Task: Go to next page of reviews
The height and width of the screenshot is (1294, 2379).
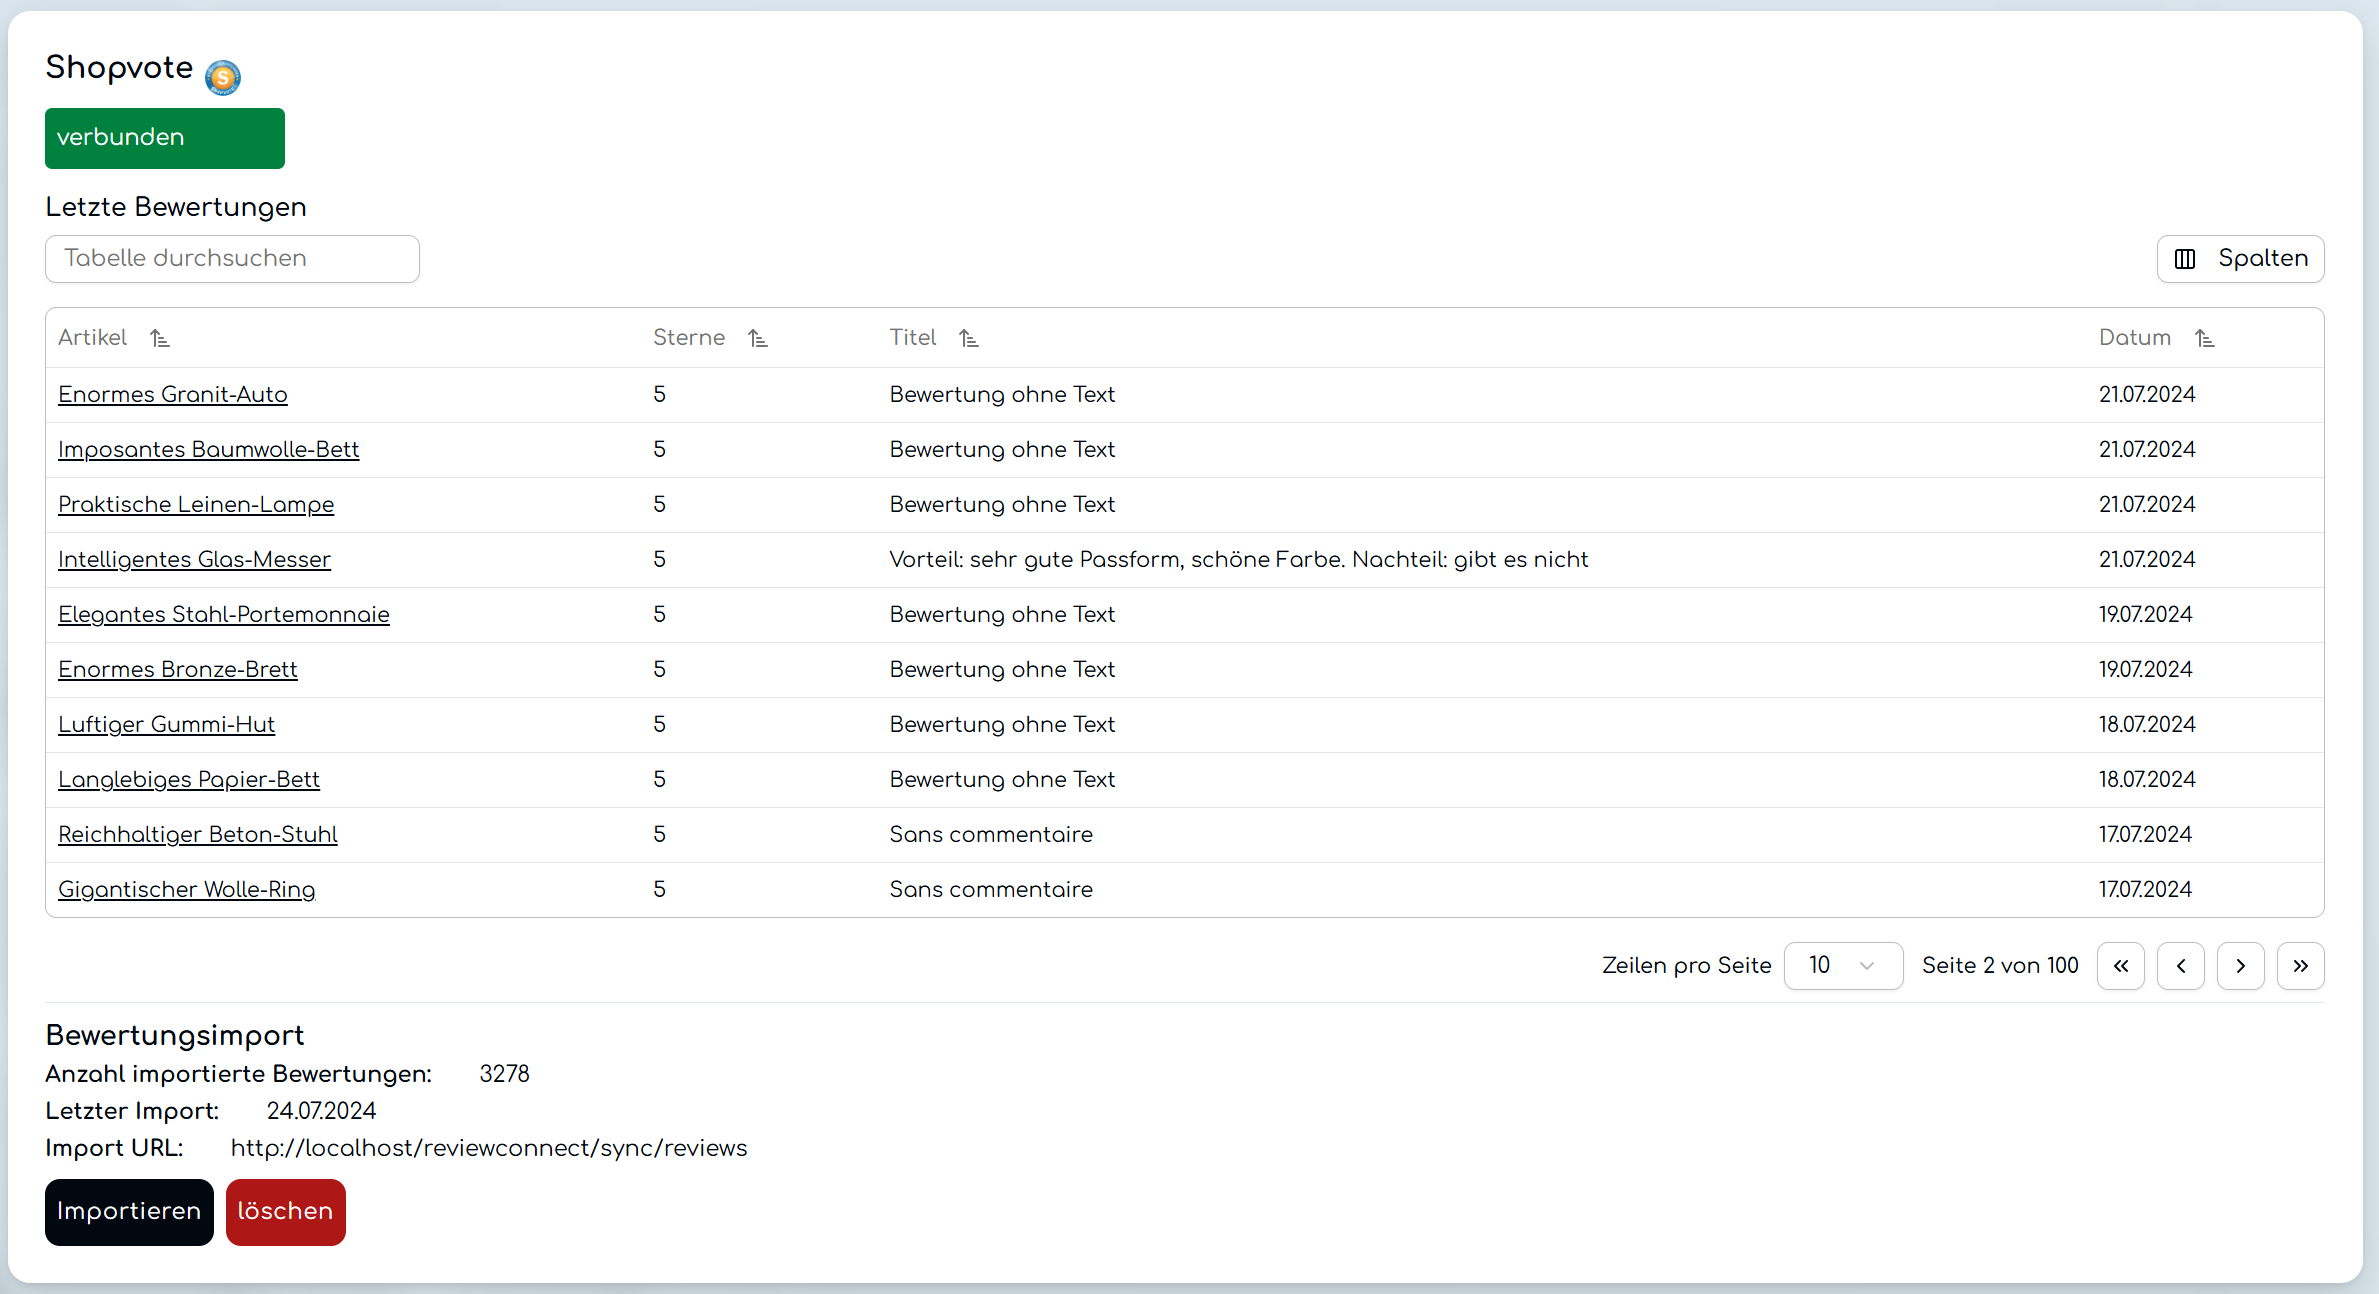Action: (2240, 966)
